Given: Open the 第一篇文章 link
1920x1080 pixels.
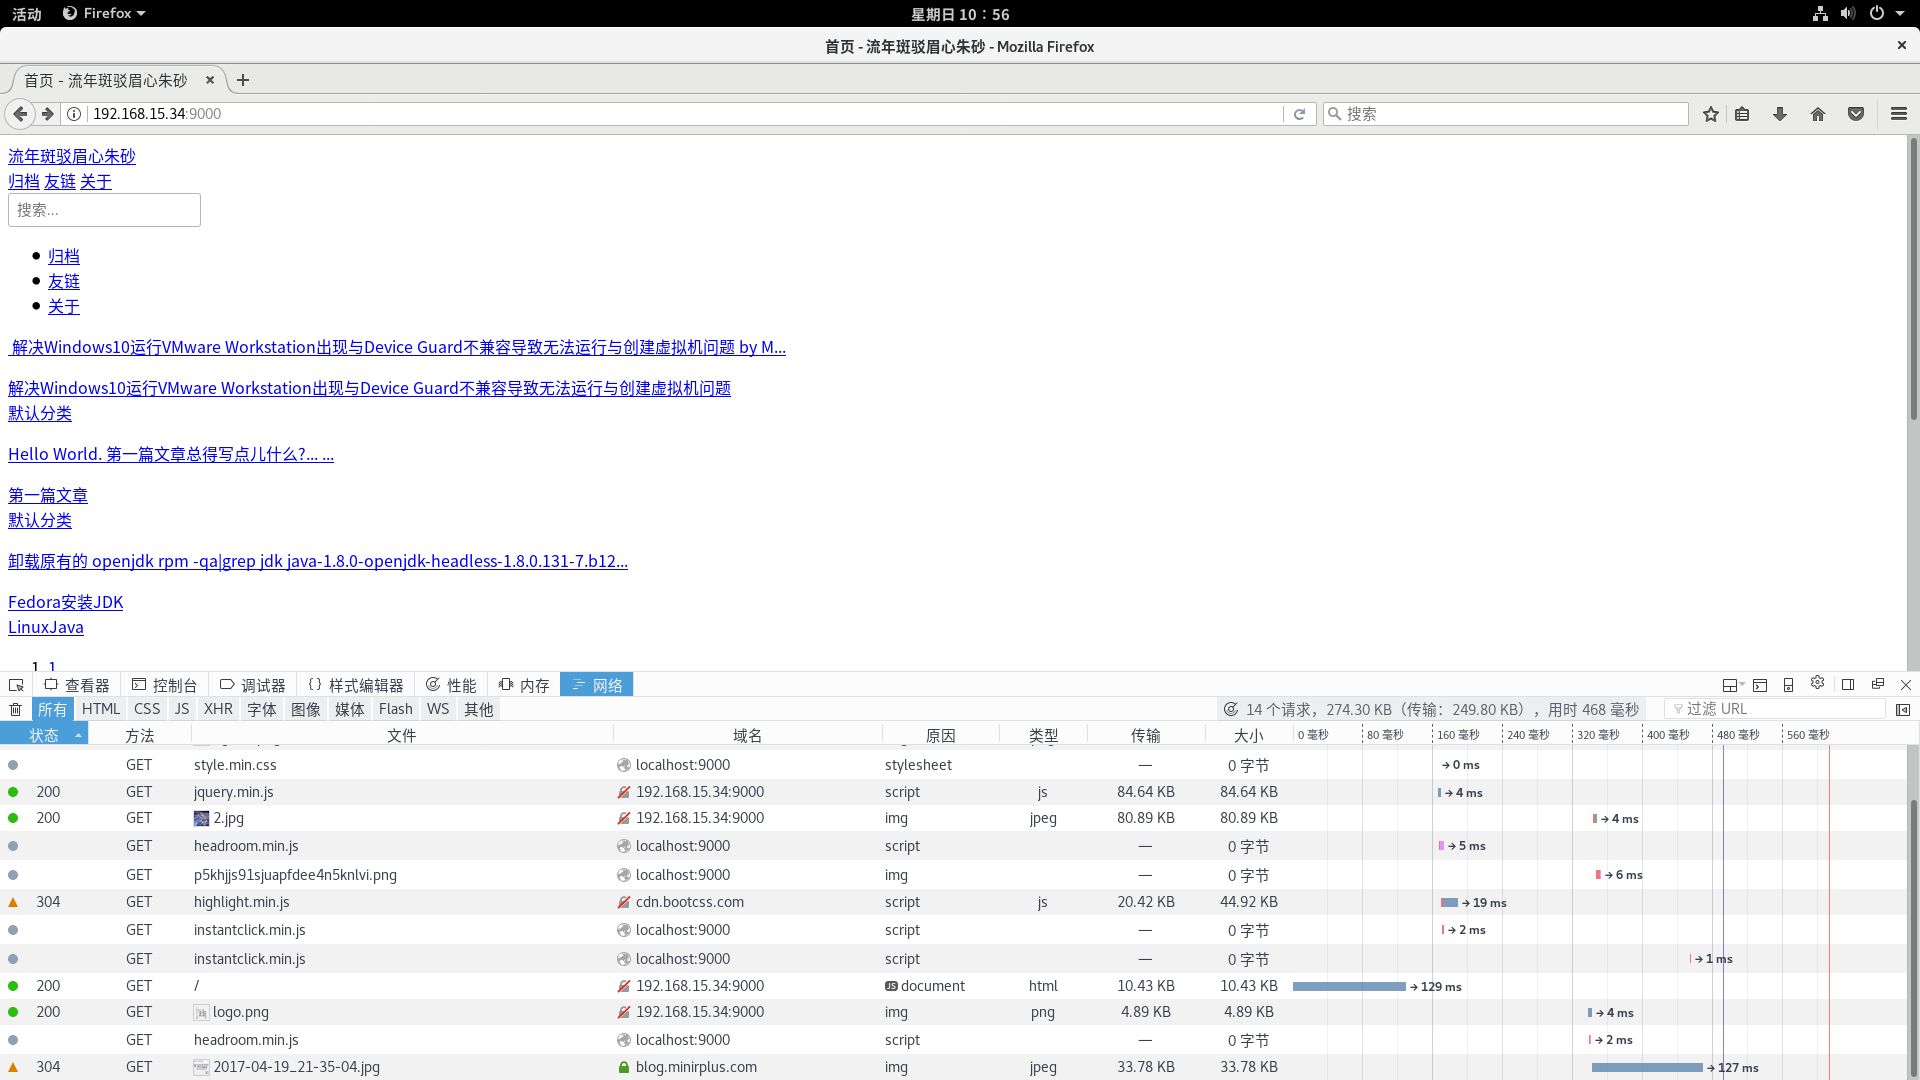Looking at the screenshot, I should pos(48,495).
